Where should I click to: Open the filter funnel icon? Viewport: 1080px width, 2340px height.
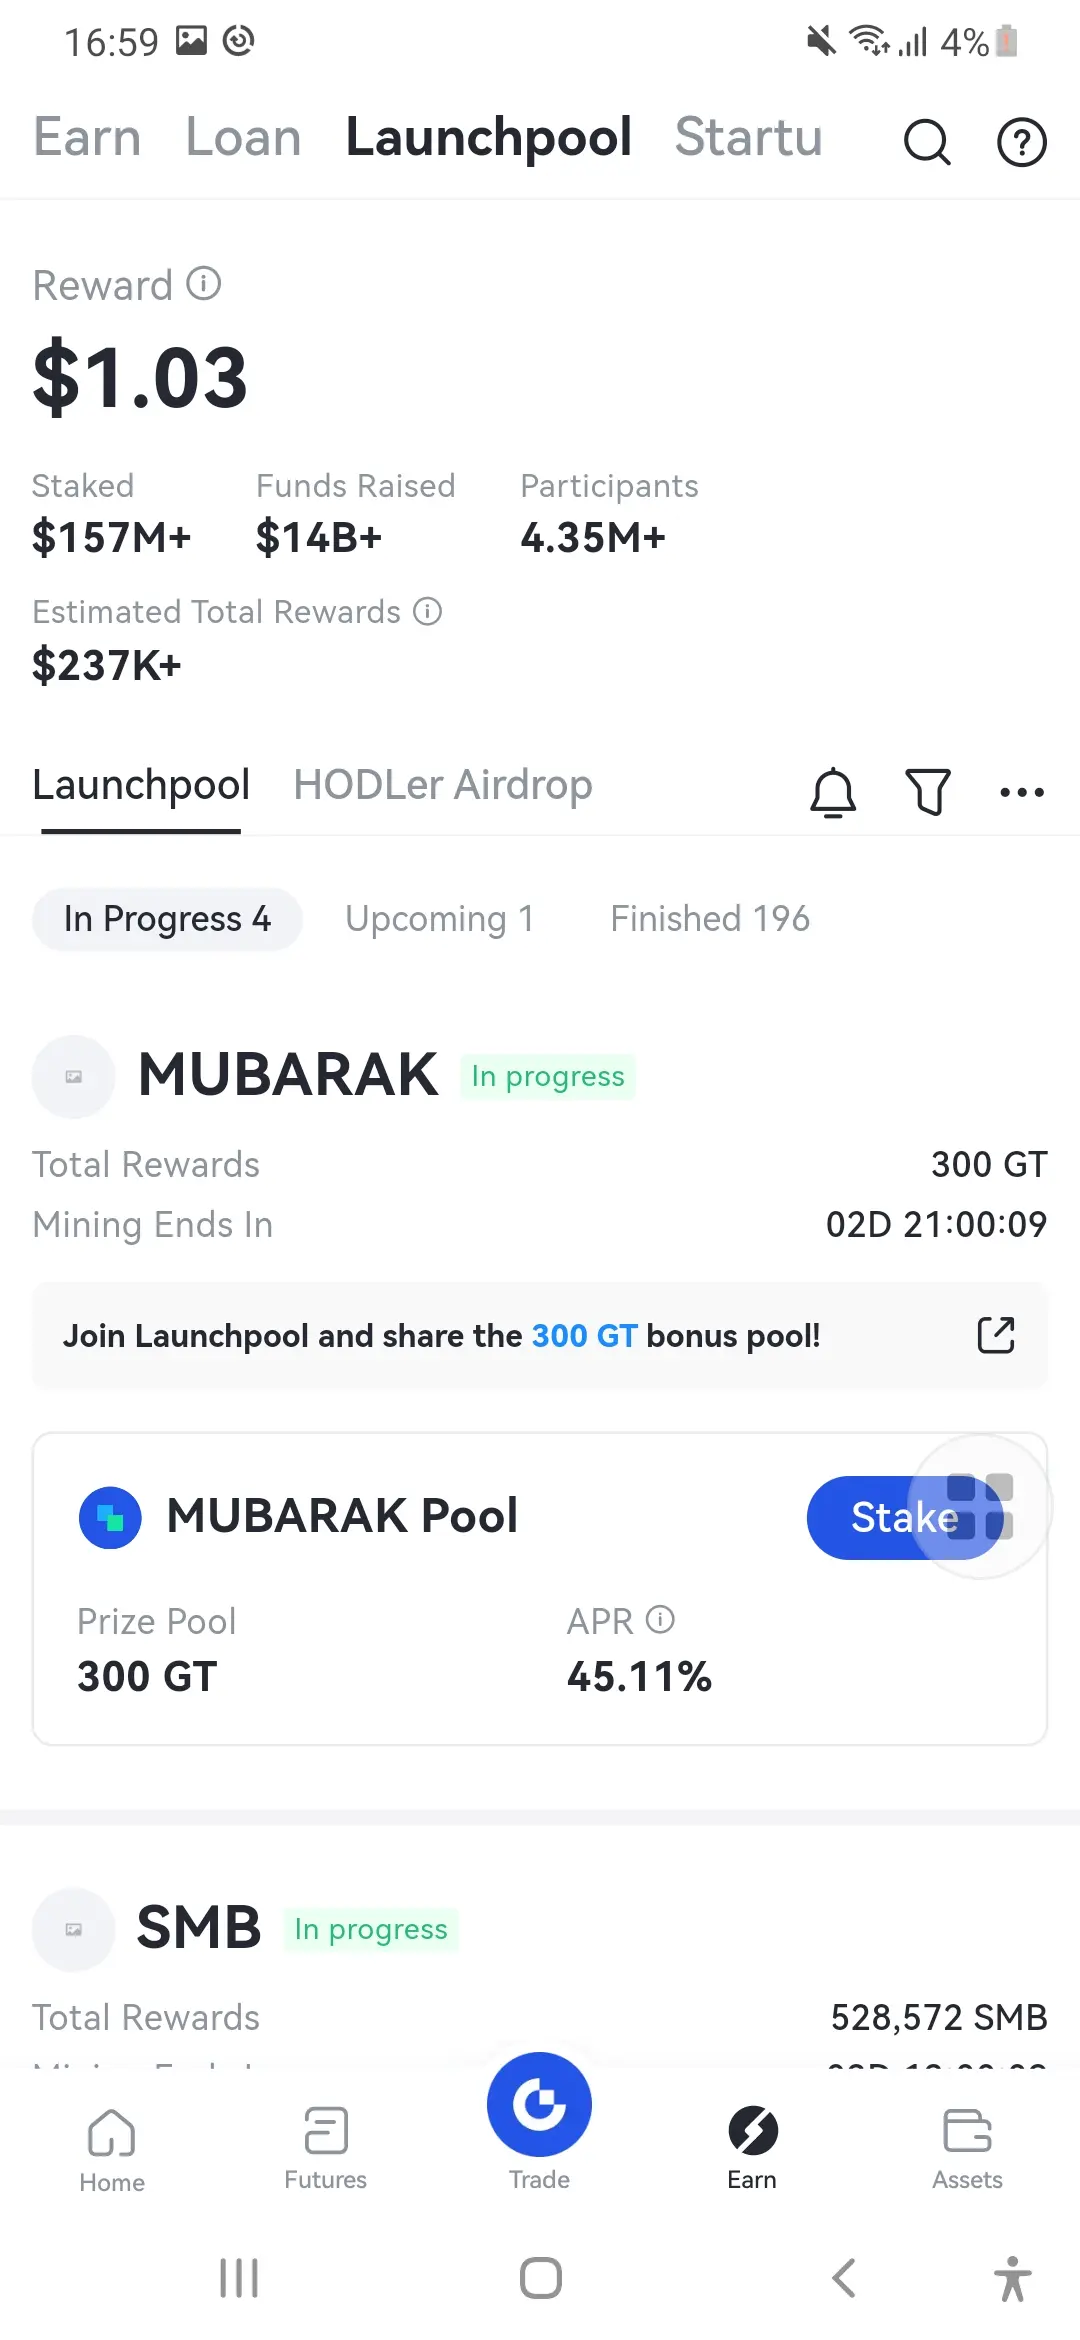[x=927, y=792]
